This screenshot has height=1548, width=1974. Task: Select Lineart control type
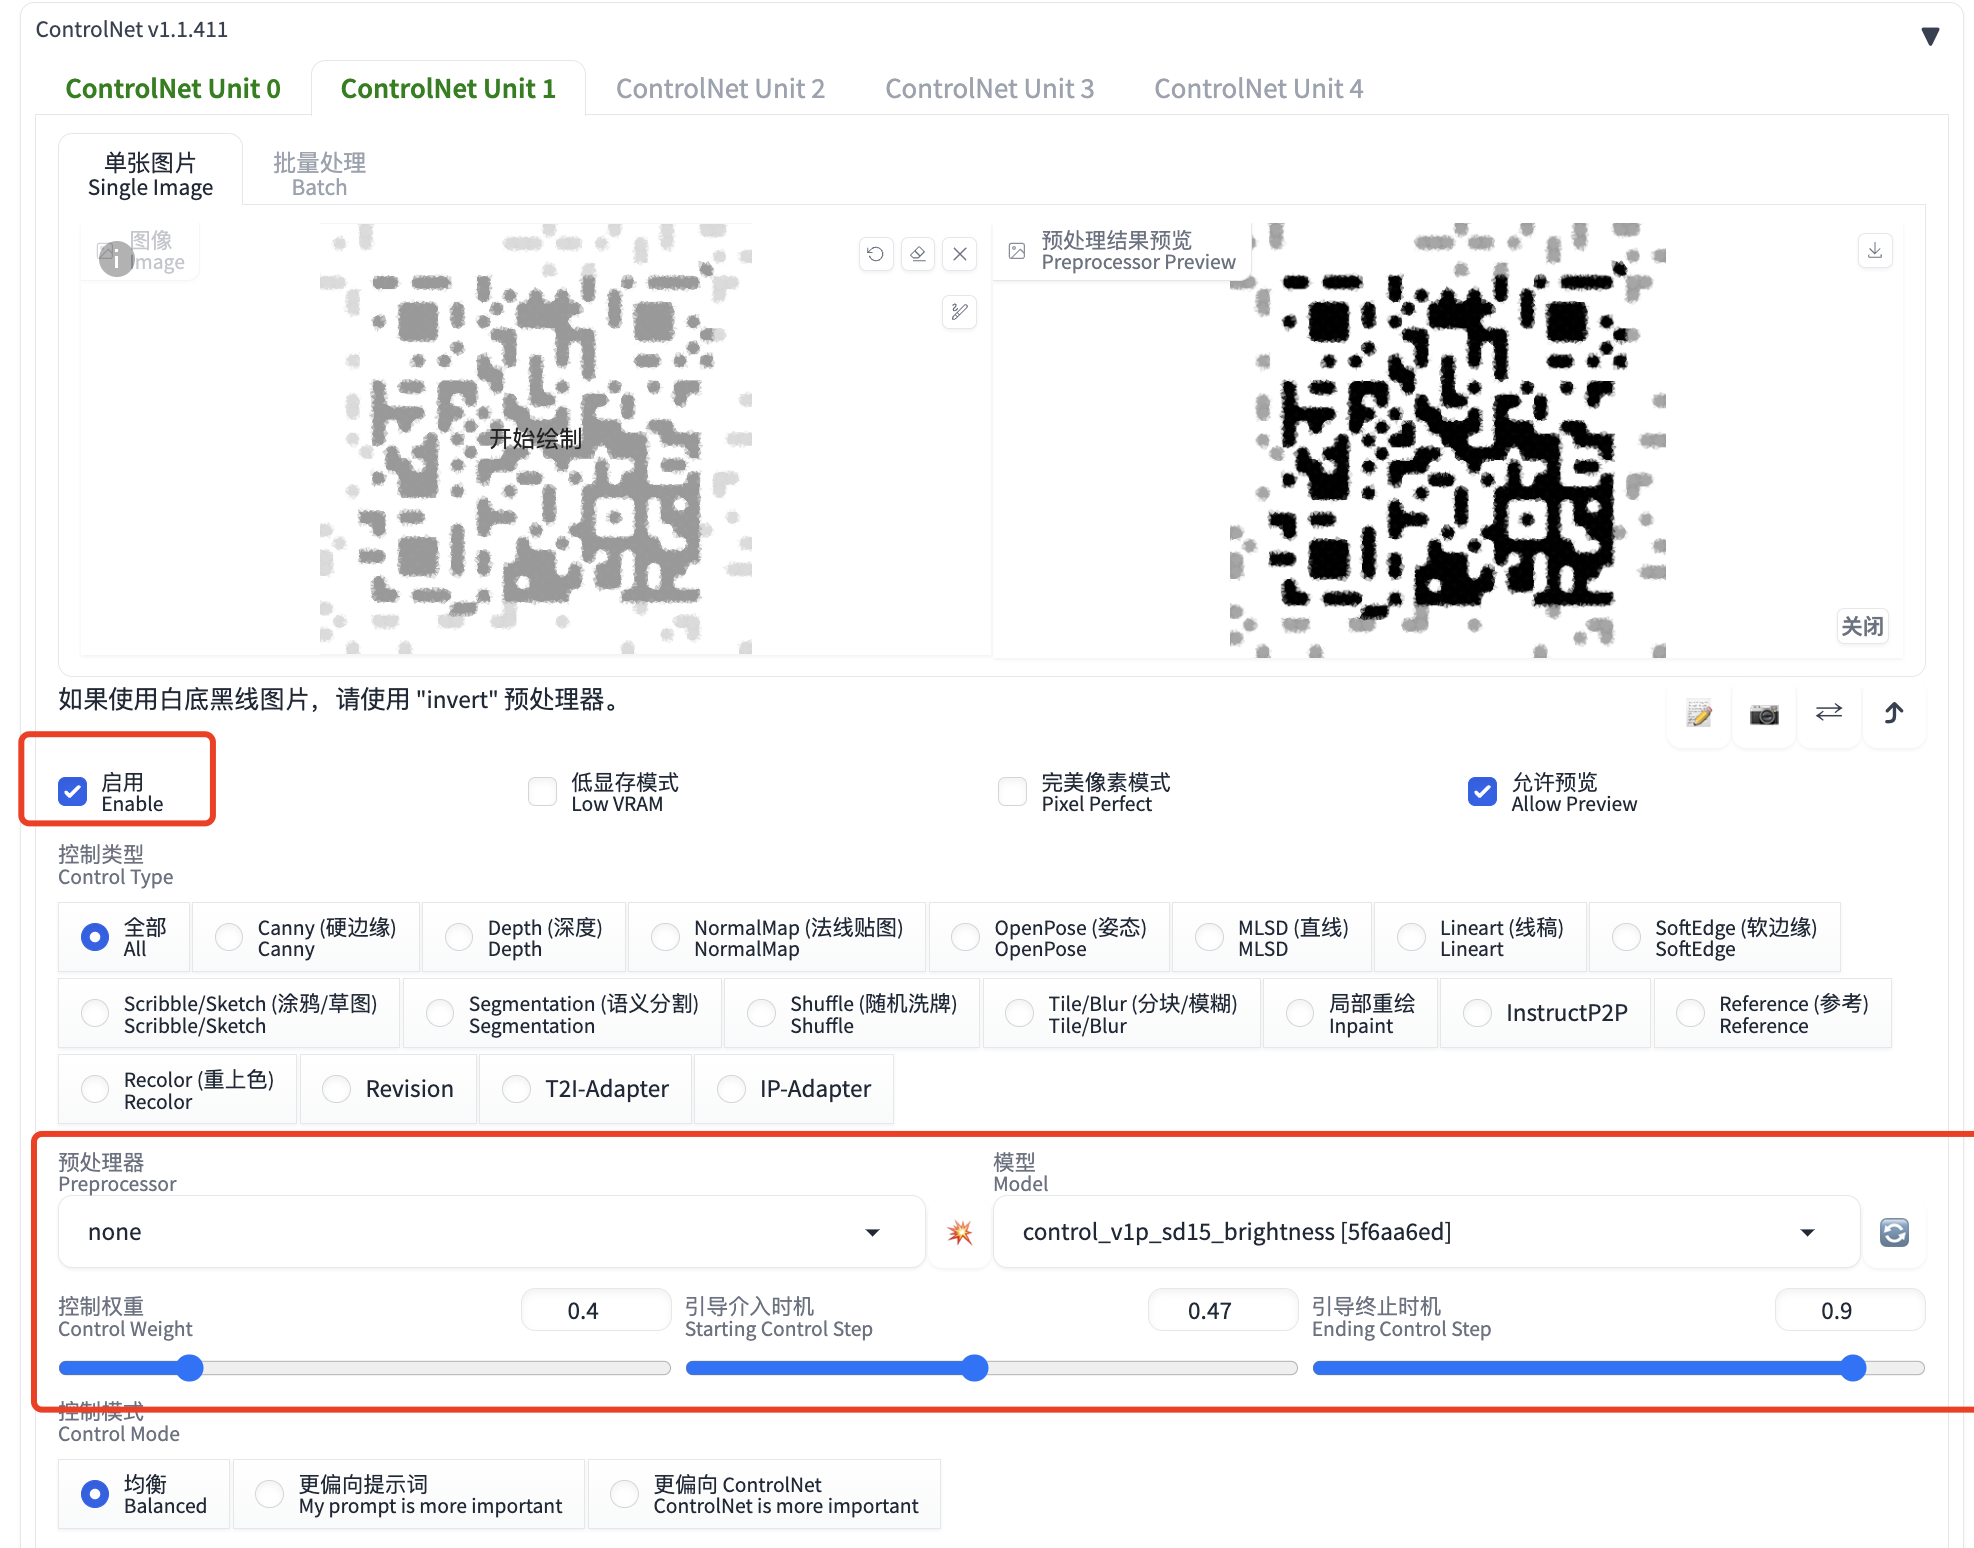[1480, 937]
